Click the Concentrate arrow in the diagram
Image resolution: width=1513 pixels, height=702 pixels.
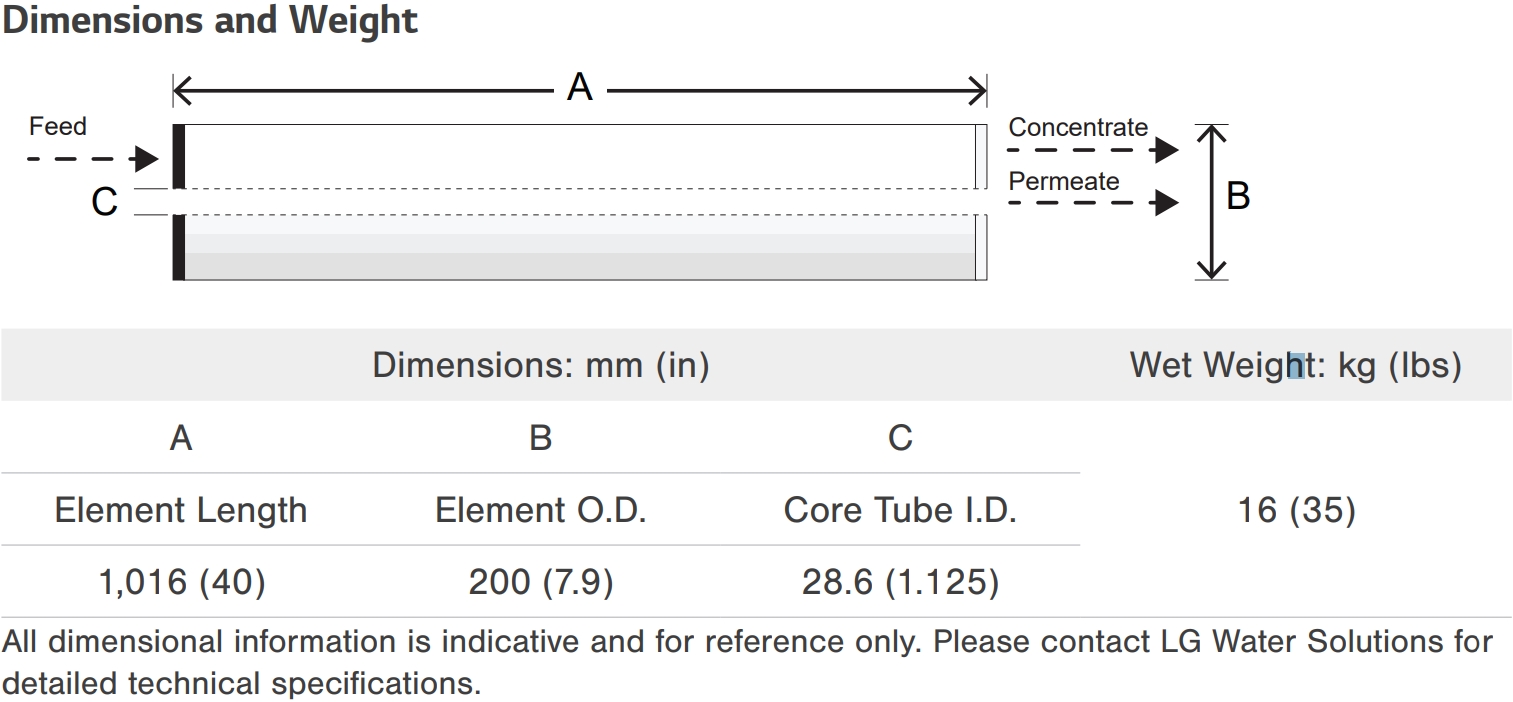coord(1093,150)
